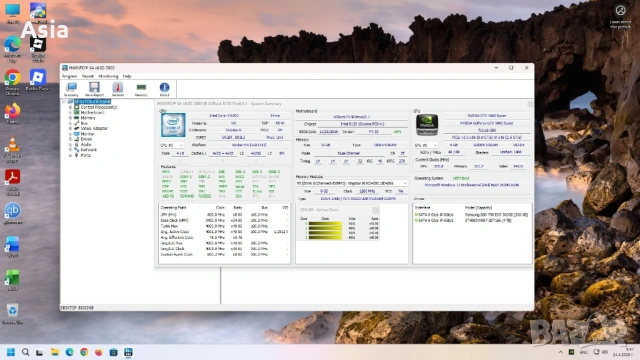
Task: Open the Memory Modules dropdown
Action: 352,183
